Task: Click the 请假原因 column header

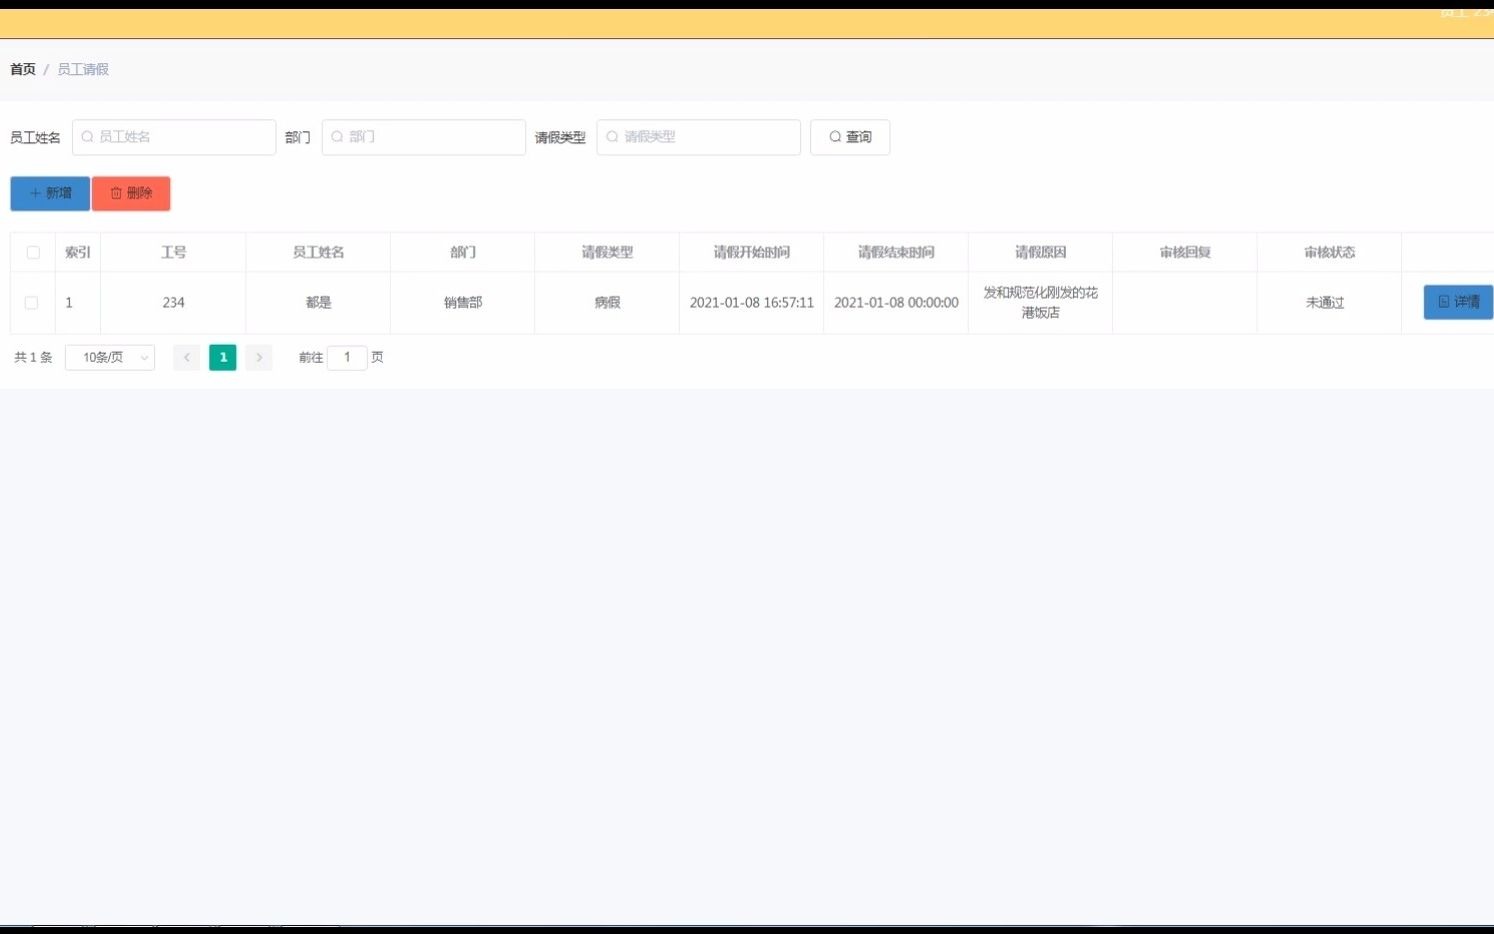Action: pos(1041,252)
